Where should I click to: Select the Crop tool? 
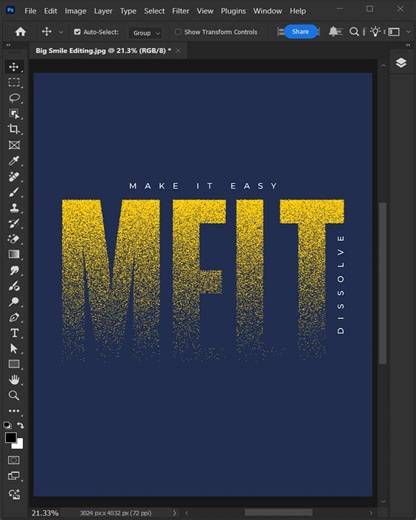14,129
